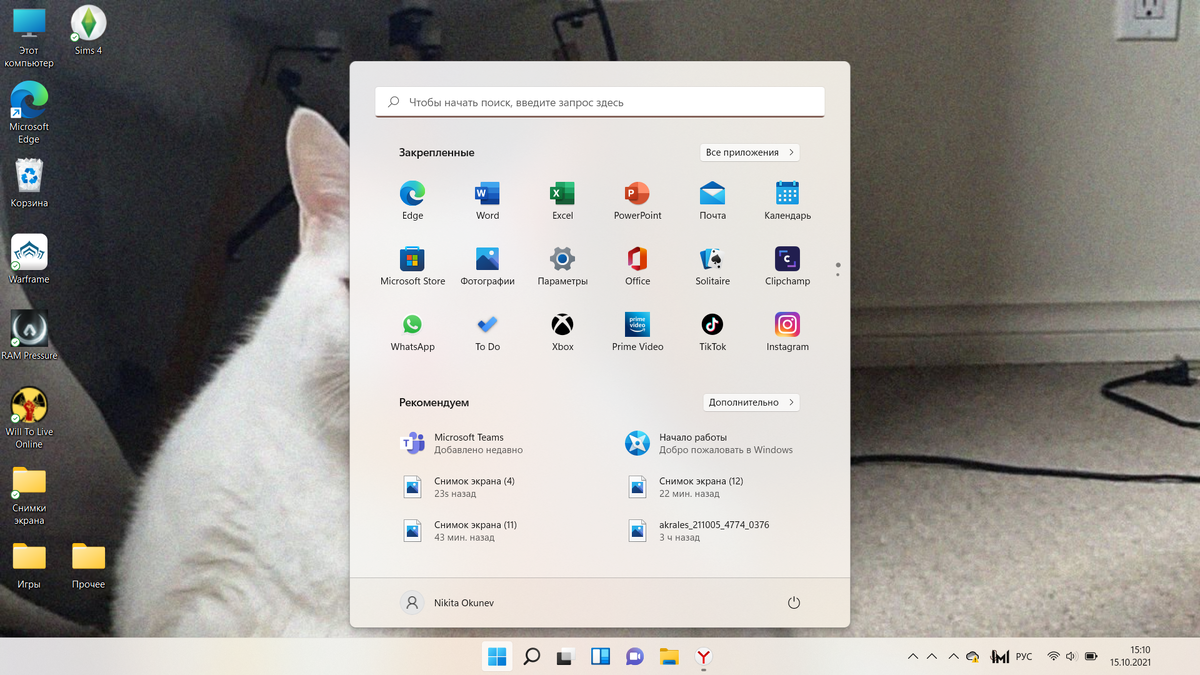
Task: Launch WhatsApp from pinned apps
Action: (x=412, y=332)
